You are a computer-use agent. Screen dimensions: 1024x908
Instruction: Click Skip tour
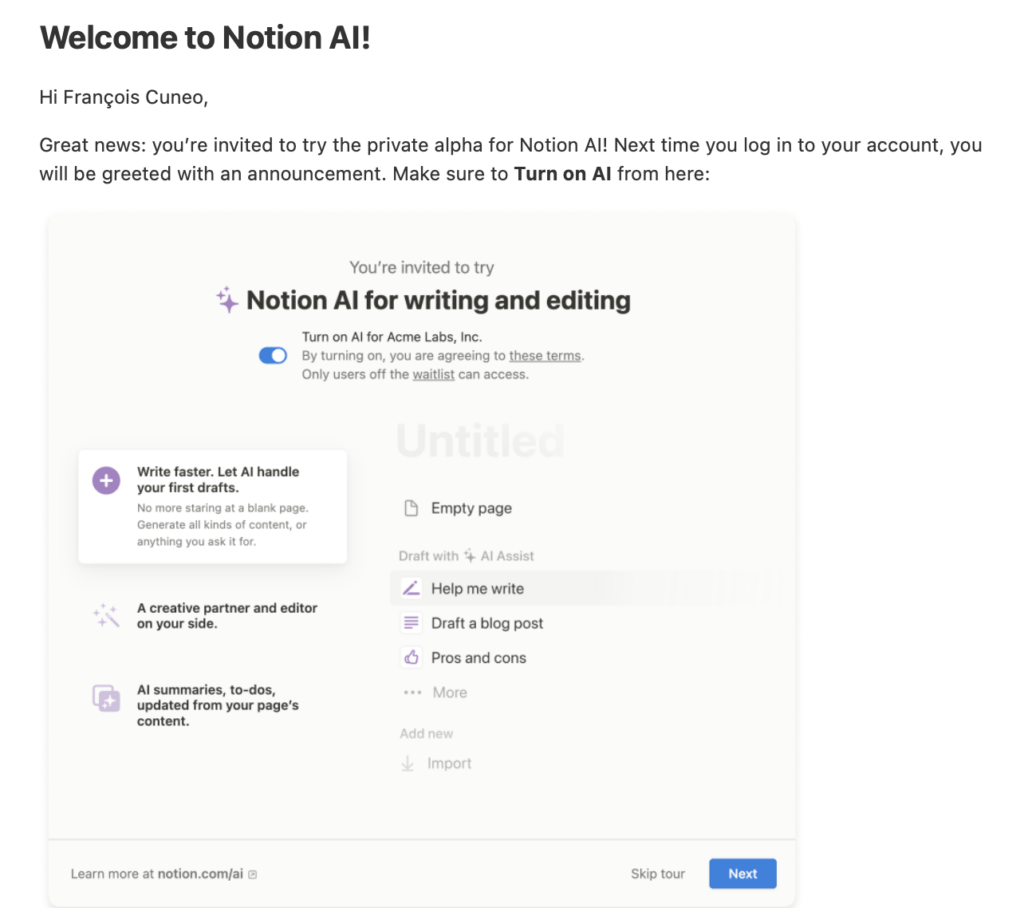coord(657,874)
